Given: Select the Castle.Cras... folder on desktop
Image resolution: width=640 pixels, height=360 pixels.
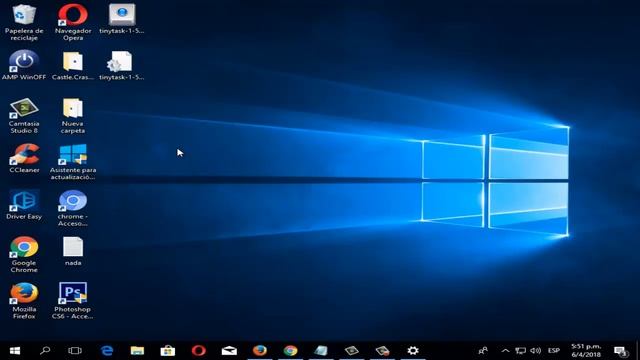Looking at the screenshot, I should [x=73, y=65].
